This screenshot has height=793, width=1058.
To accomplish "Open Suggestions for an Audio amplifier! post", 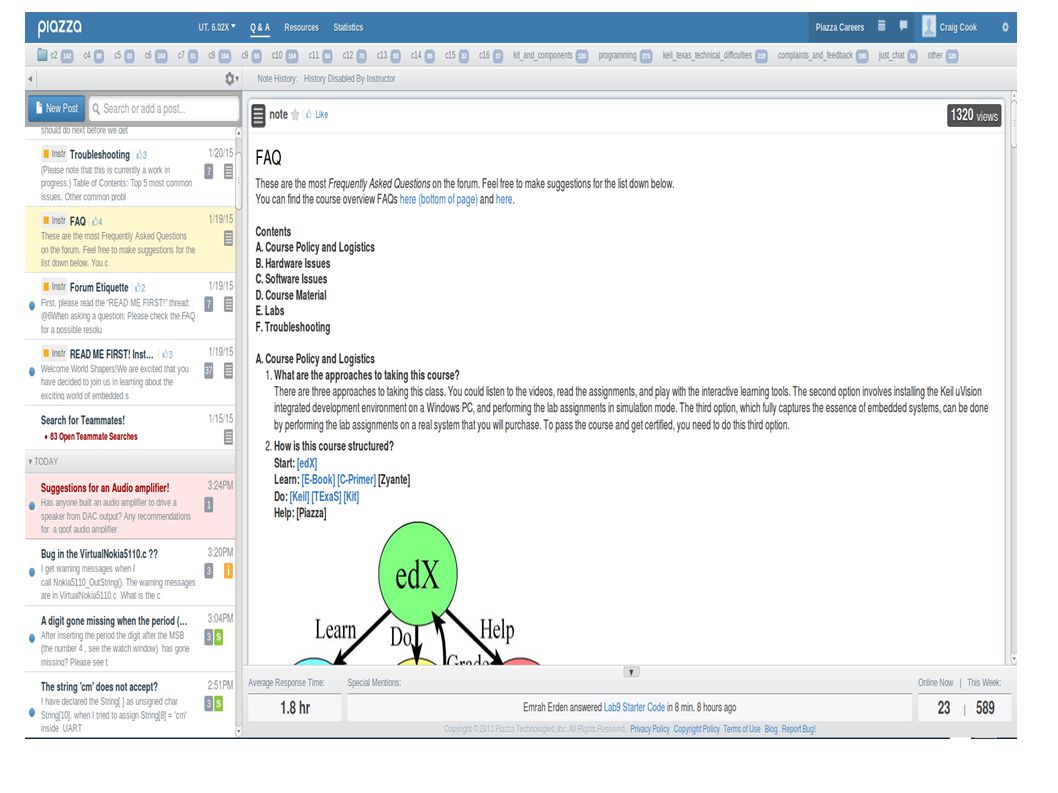I will point(130,506).
